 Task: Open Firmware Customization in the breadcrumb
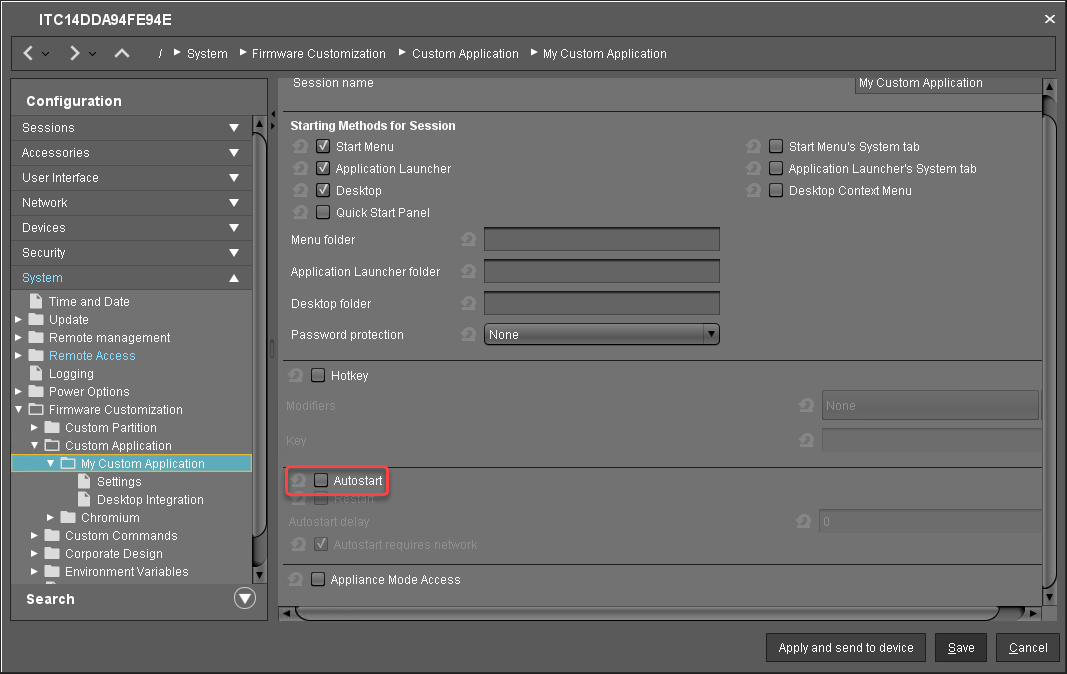[x=318, y=54]
